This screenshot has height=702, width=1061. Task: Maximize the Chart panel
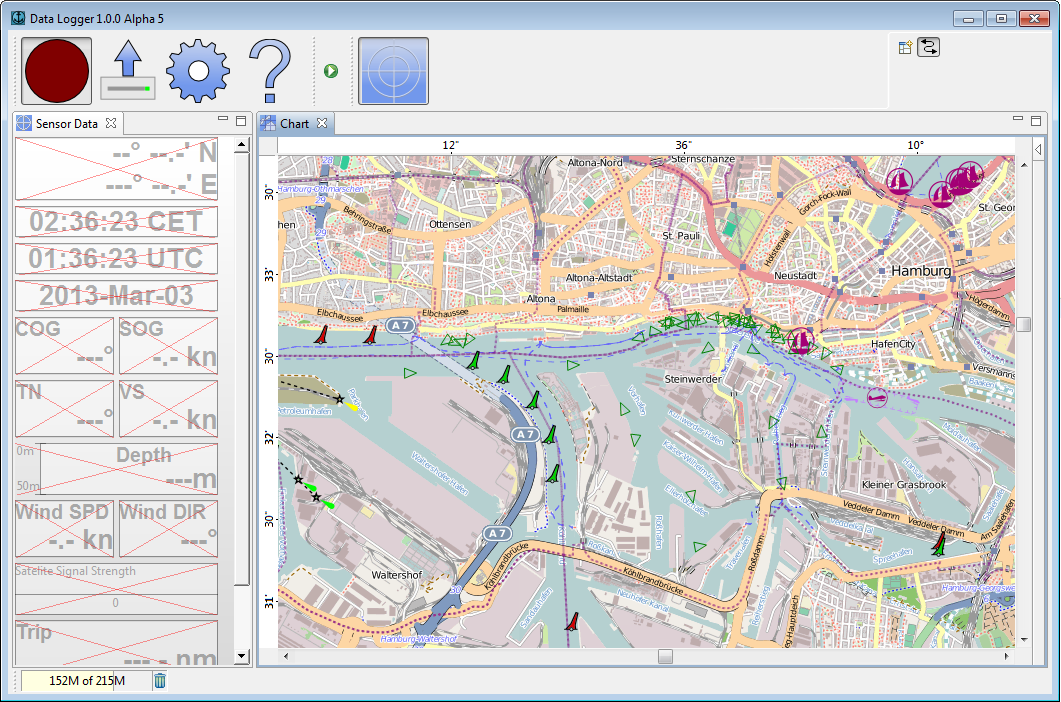point(1036,121)
